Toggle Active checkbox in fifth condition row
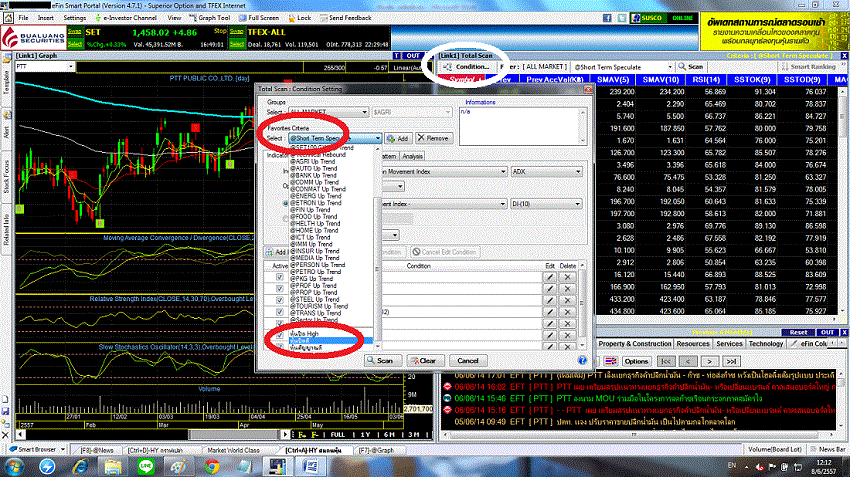The height and width of the screenshot is (477, 850). click(x=280, y=324)
